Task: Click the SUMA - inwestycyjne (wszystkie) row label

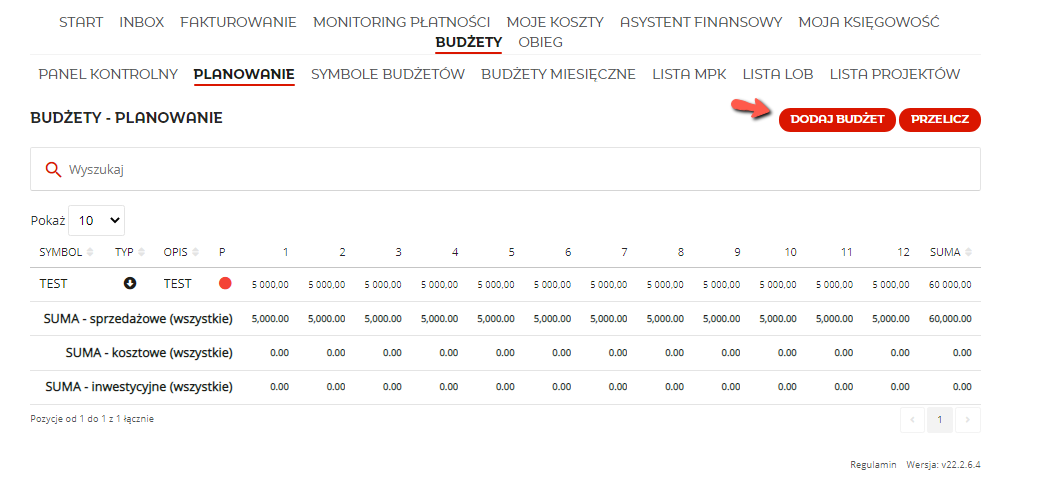Action: pyautogui.click(x=139, y=386)
